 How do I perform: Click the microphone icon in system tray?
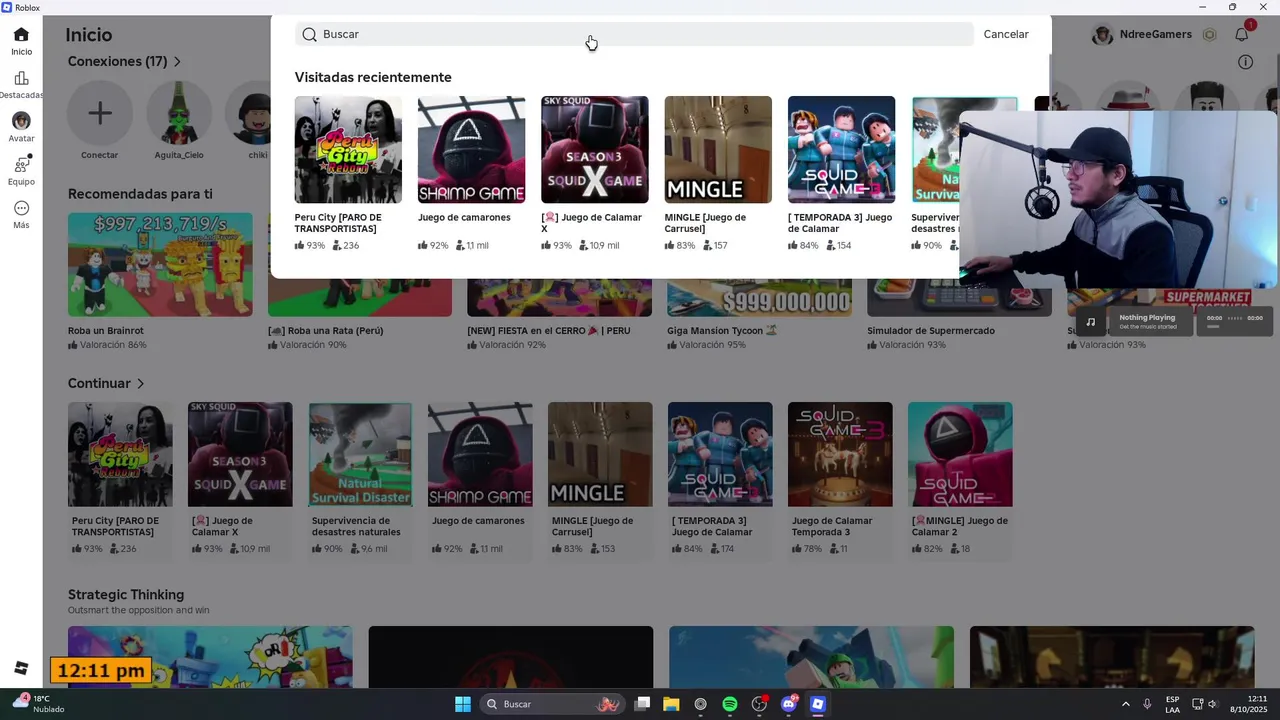coord(1147,704)
